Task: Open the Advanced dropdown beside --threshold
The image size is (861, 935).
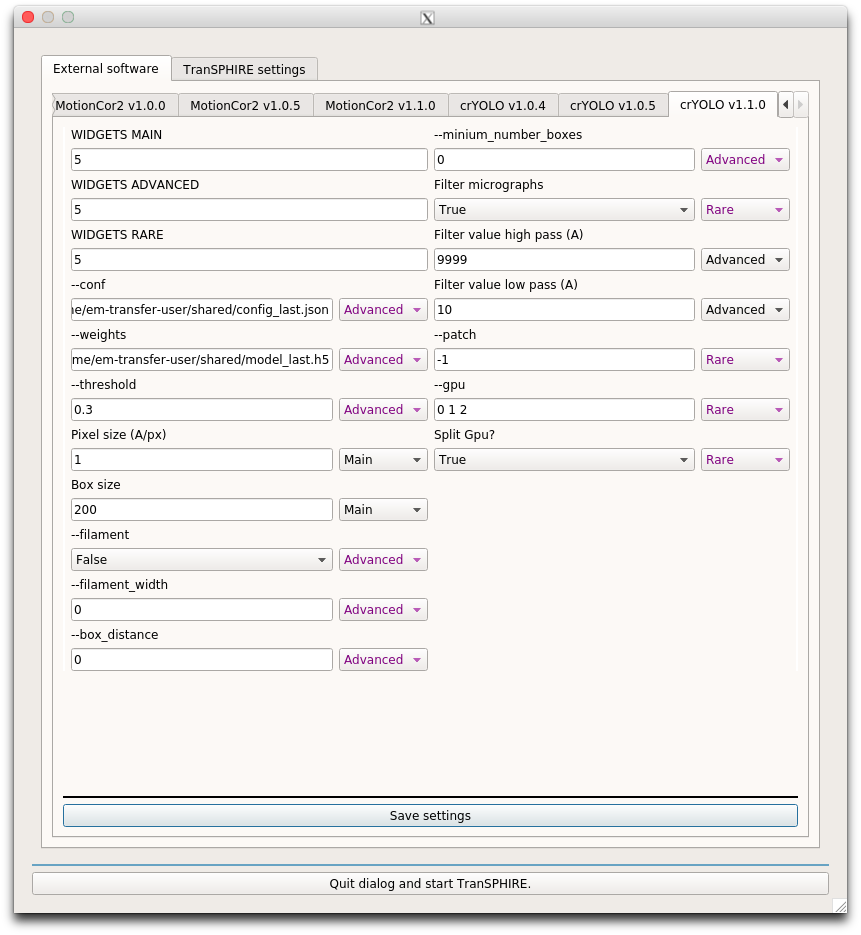Action: 383,409
